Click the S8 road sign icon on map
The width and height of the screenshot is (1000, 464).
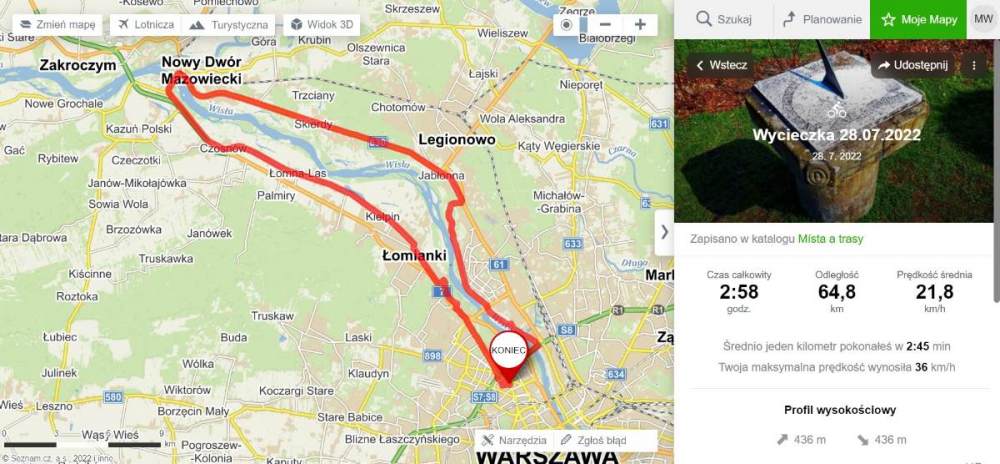coord(566,330)
